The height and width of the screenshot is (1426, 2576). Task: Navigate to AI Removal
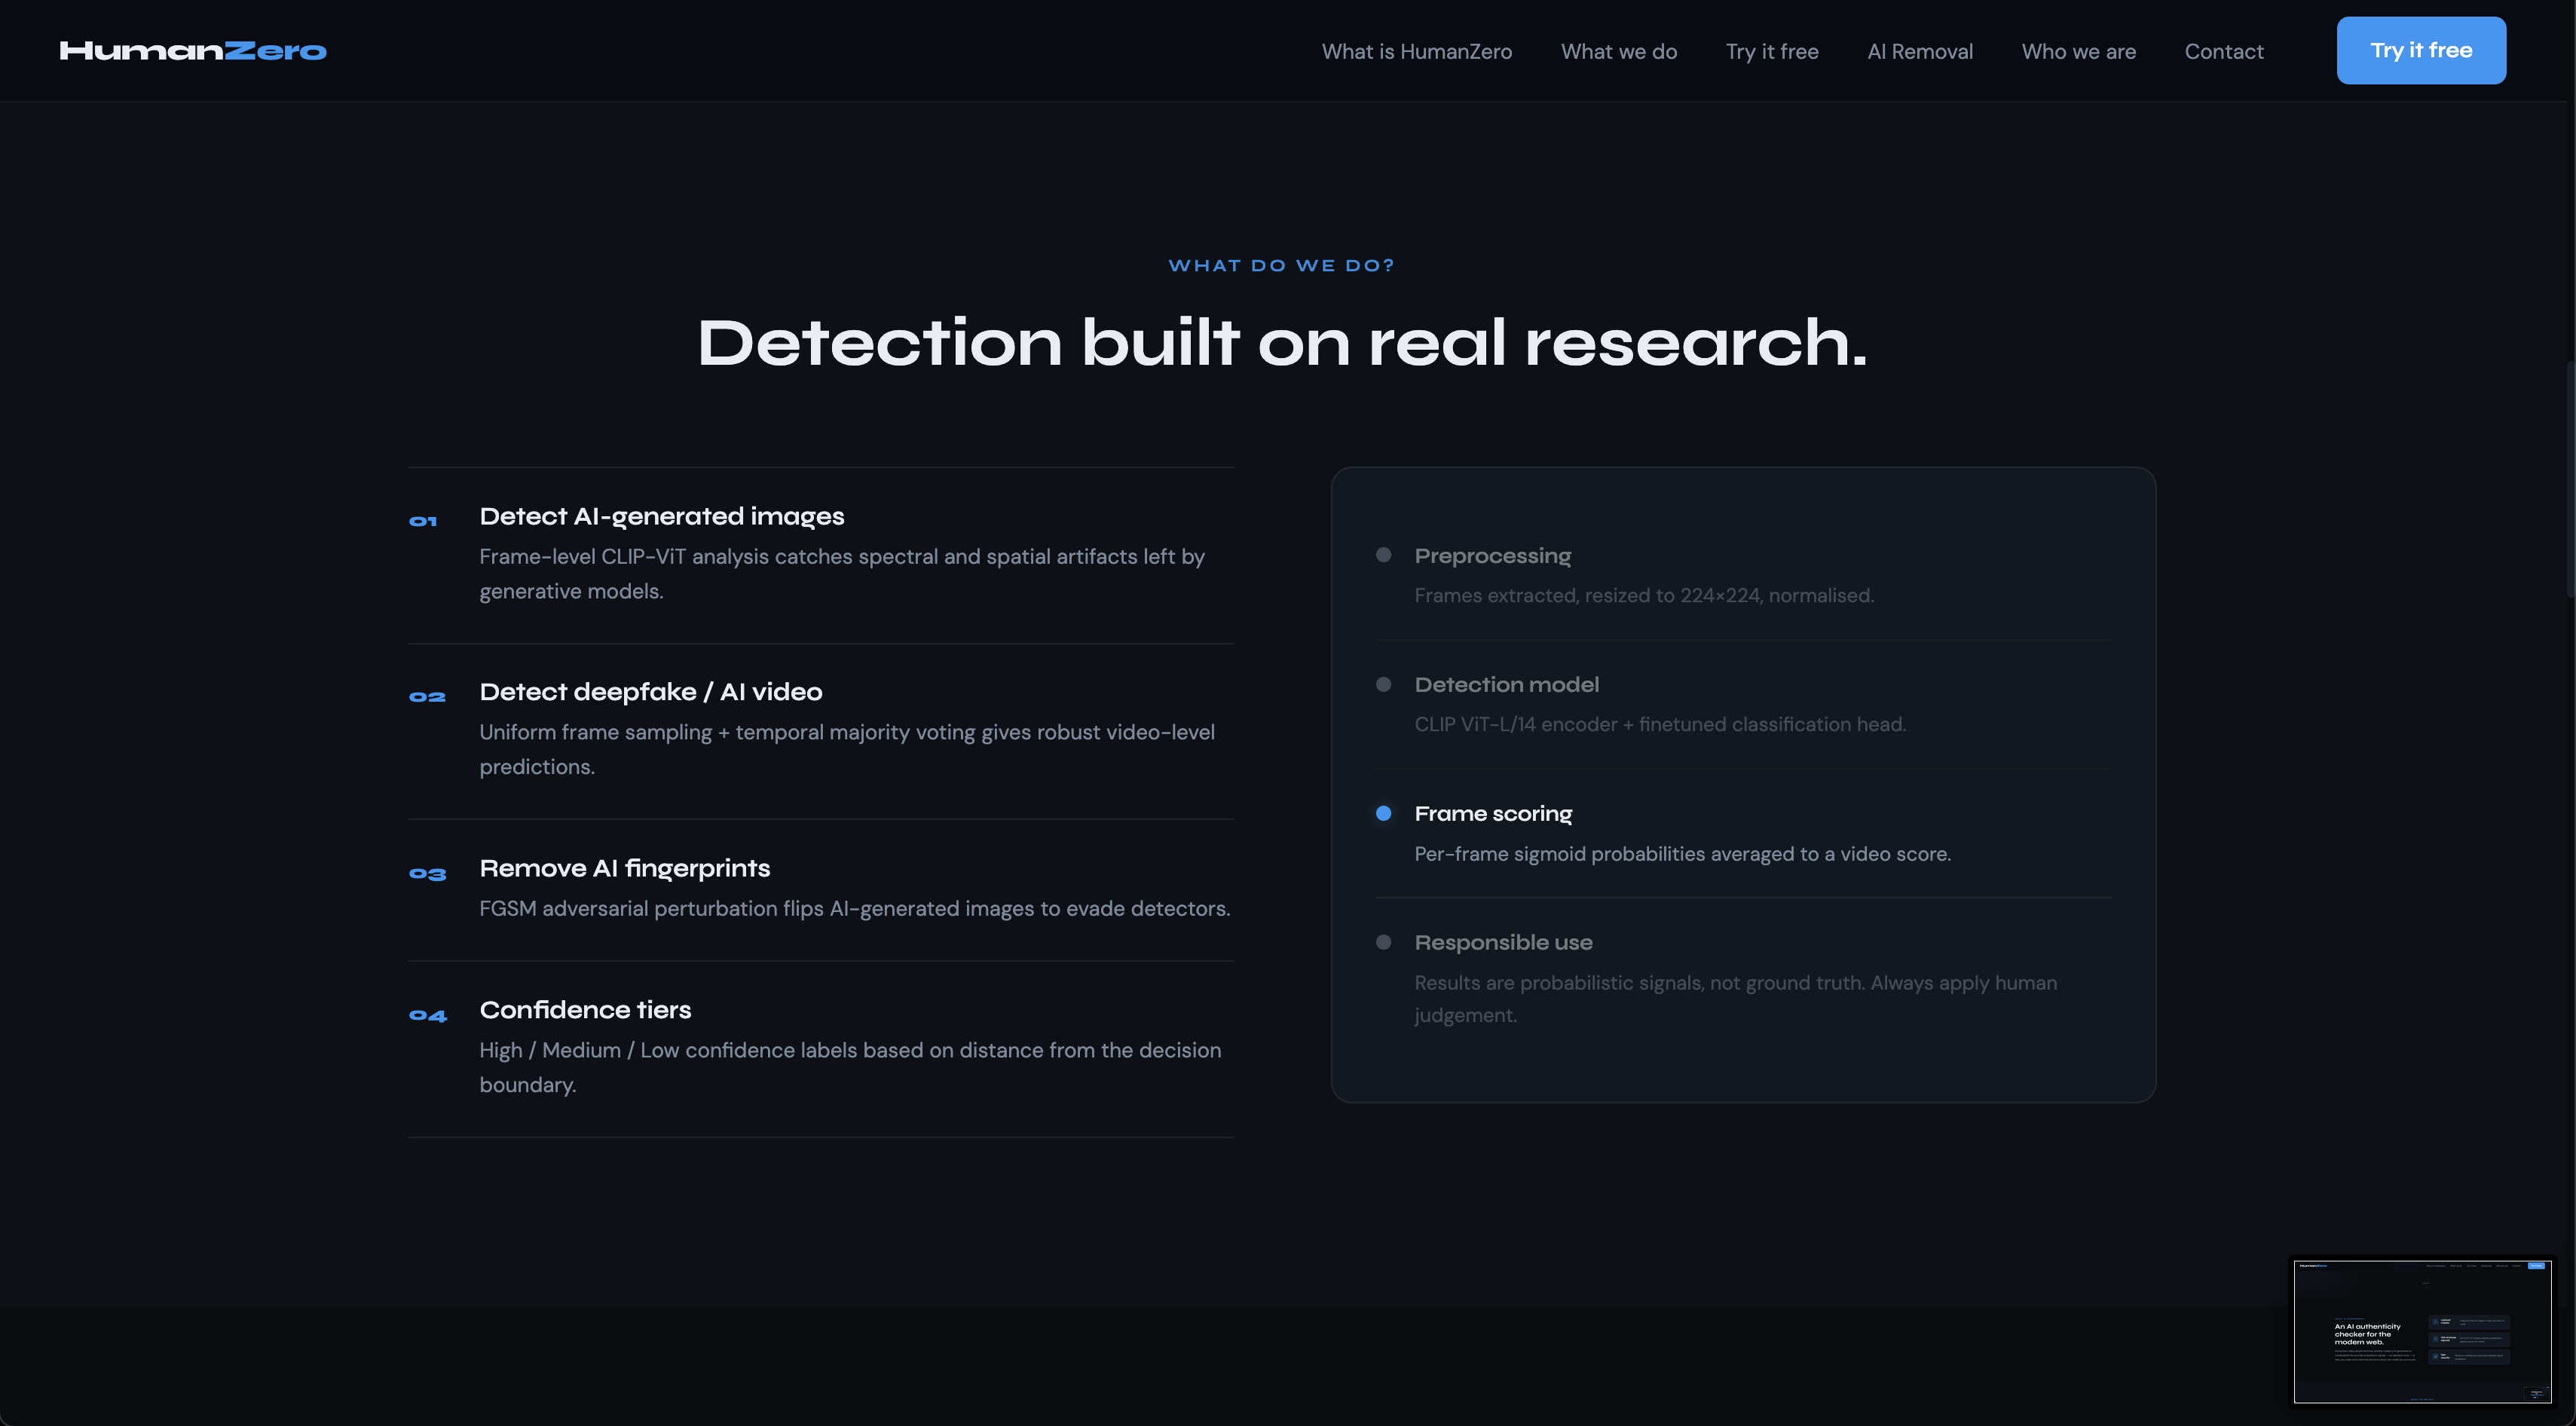tap(1919, 52)
